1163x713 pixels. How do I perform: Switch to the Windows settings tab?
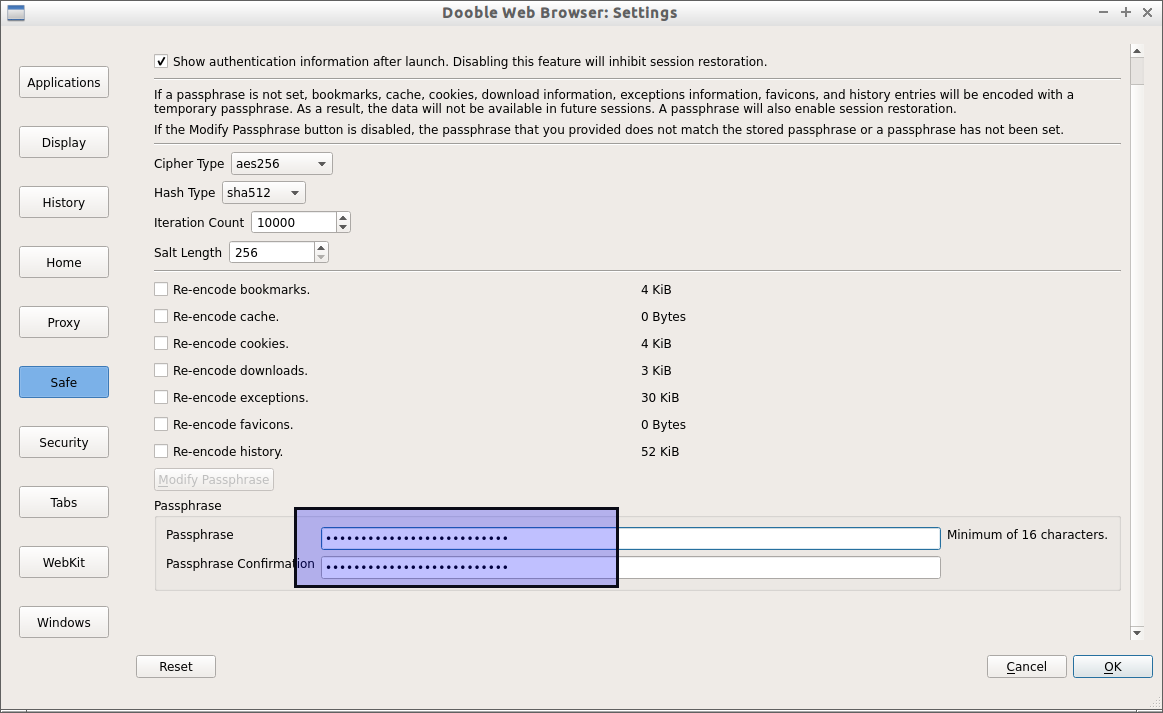(x=64, y=622)
